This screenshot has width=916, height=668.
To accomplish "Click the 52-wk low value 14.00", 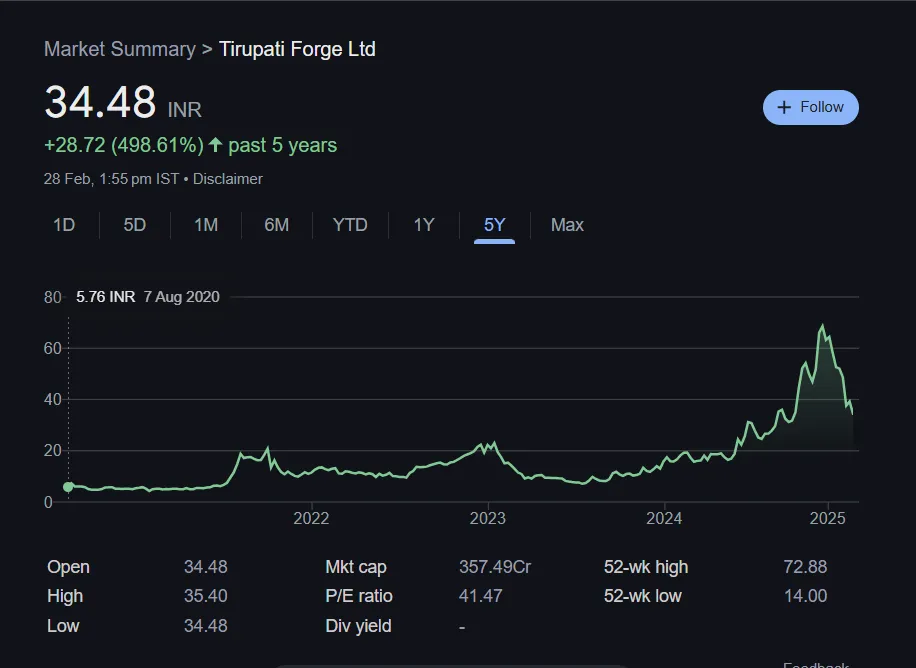I will click(x=805, y=596).
